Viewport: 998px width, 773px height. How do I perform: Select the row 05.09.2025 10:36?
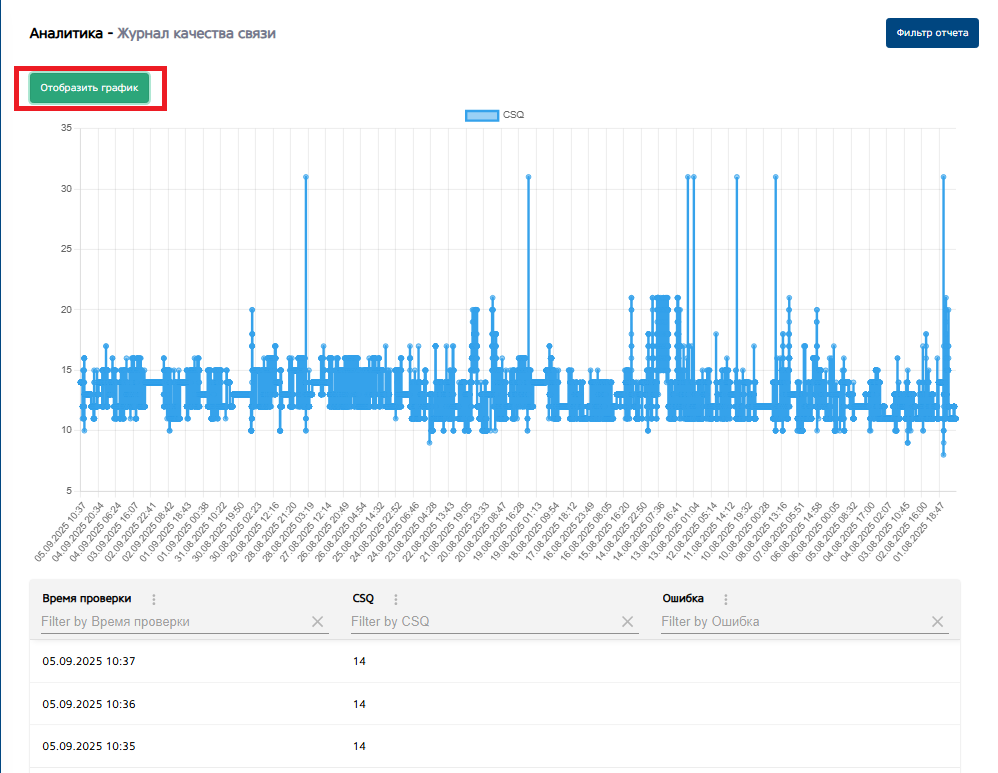[x=495, y=704]
